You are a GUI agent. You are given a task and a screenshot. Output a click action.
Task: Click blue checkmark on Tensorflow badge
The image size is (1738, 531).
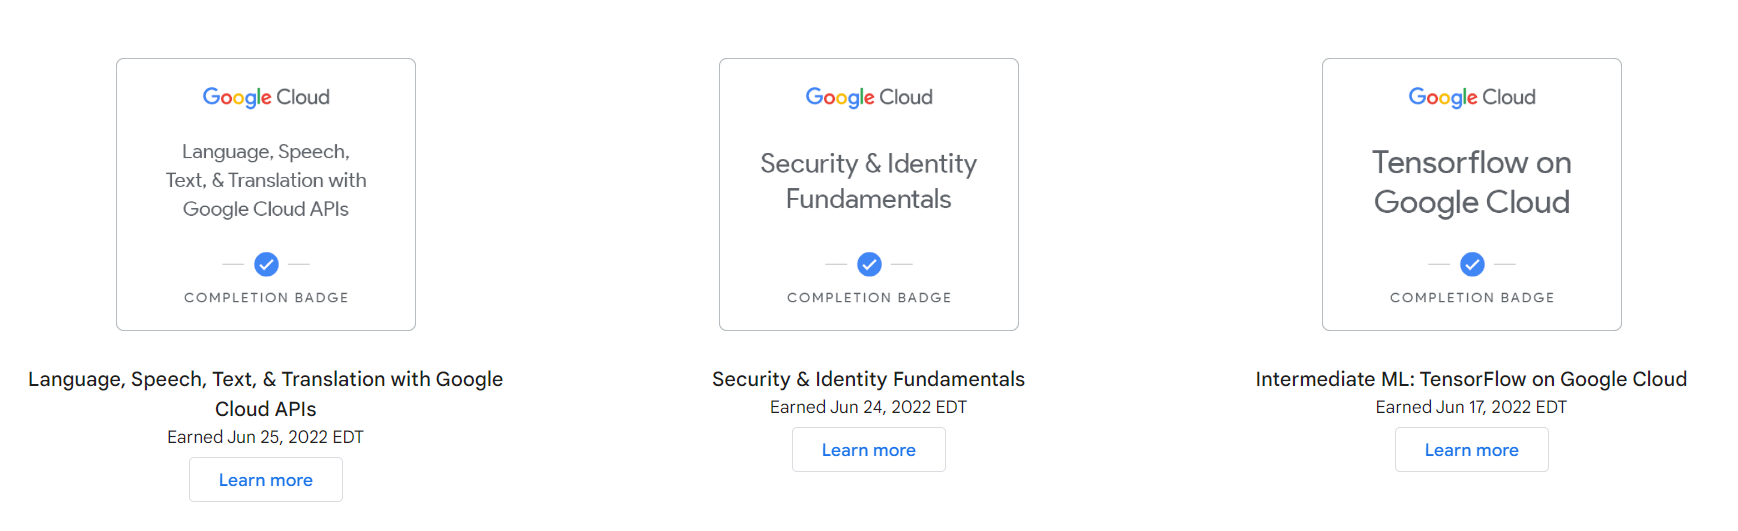click(1472, 264)
